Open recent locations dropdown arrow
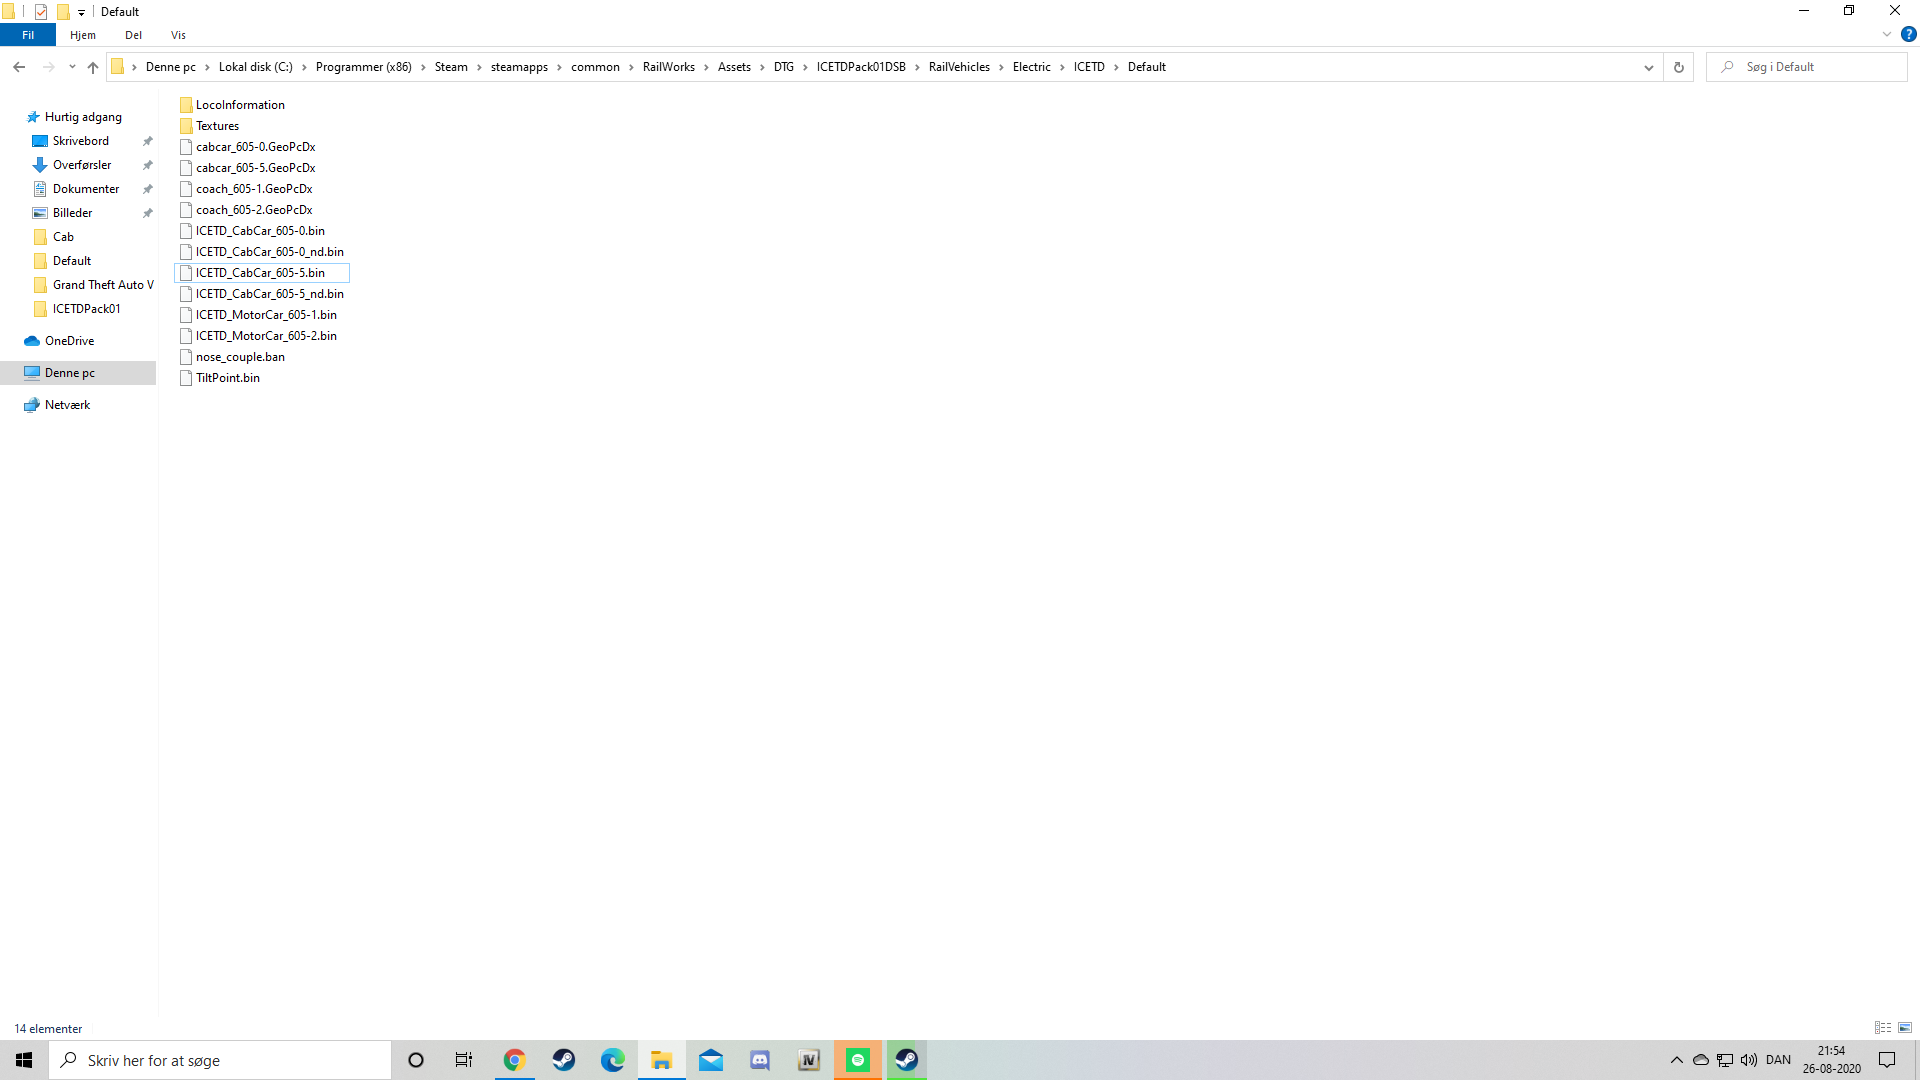 point(72,67)
